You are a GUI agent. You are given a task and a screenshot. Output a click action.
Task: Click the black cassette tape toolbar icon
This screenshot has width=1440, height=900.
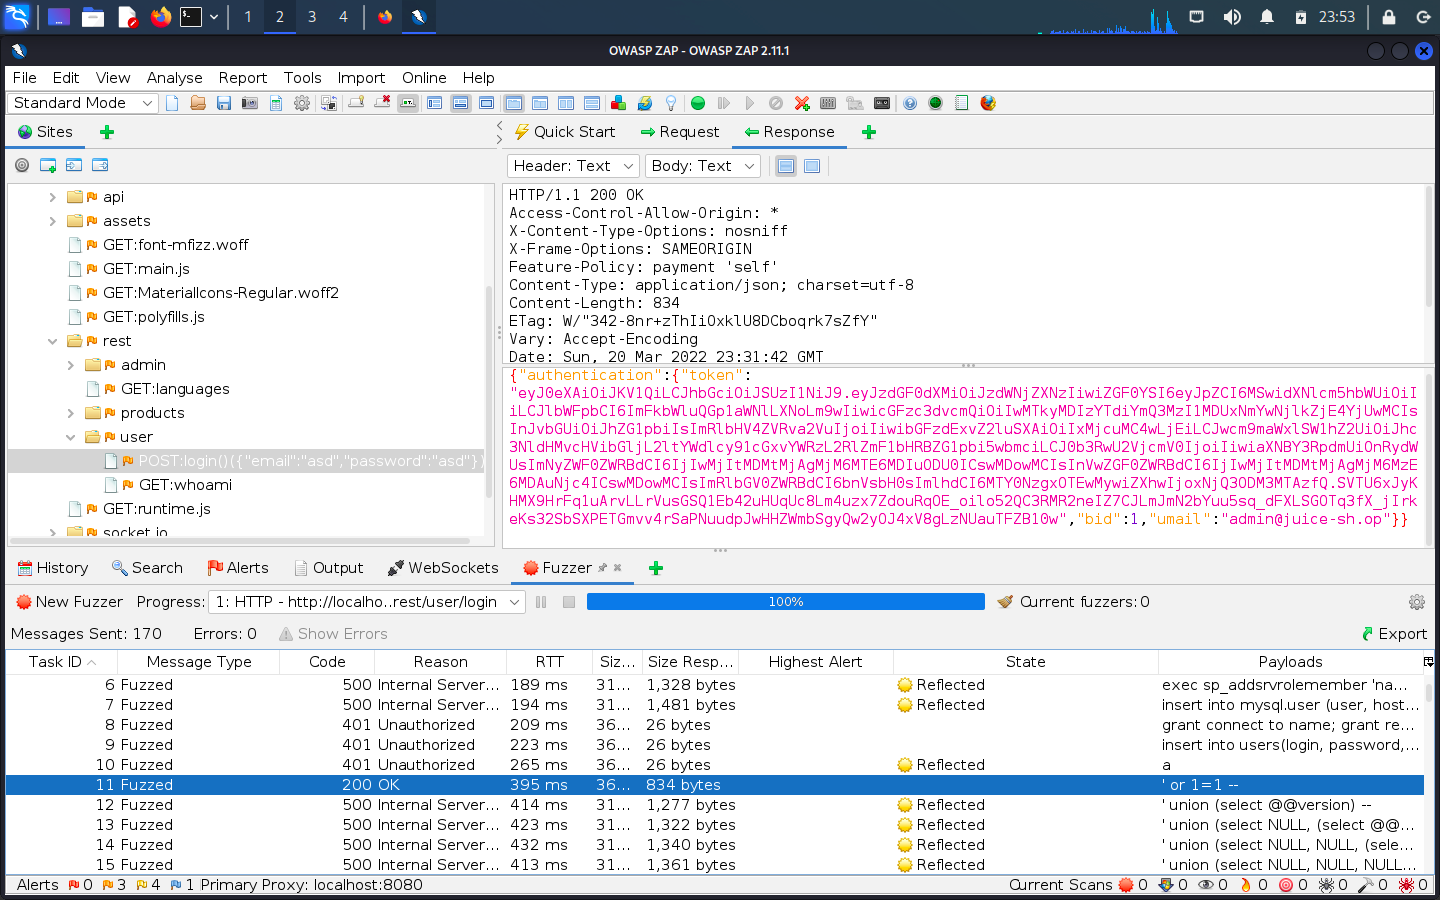point(881,103)
